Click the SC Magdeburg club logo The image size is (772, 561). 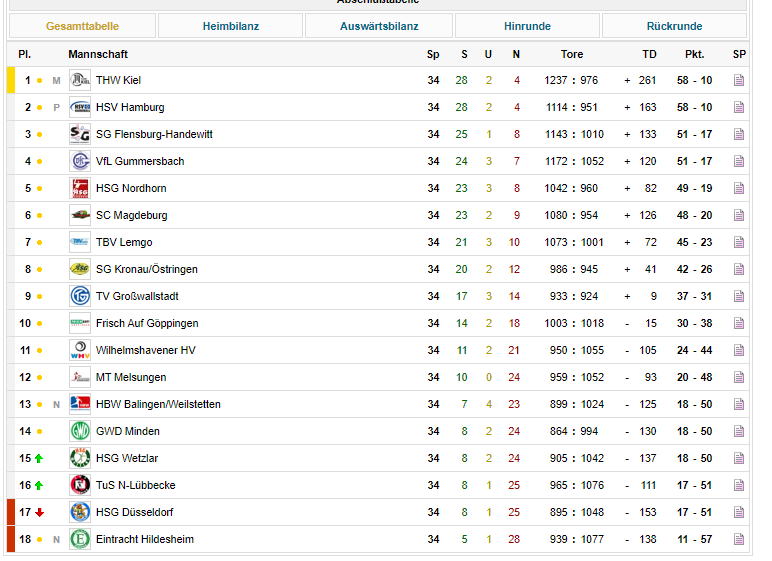[80, 215]
